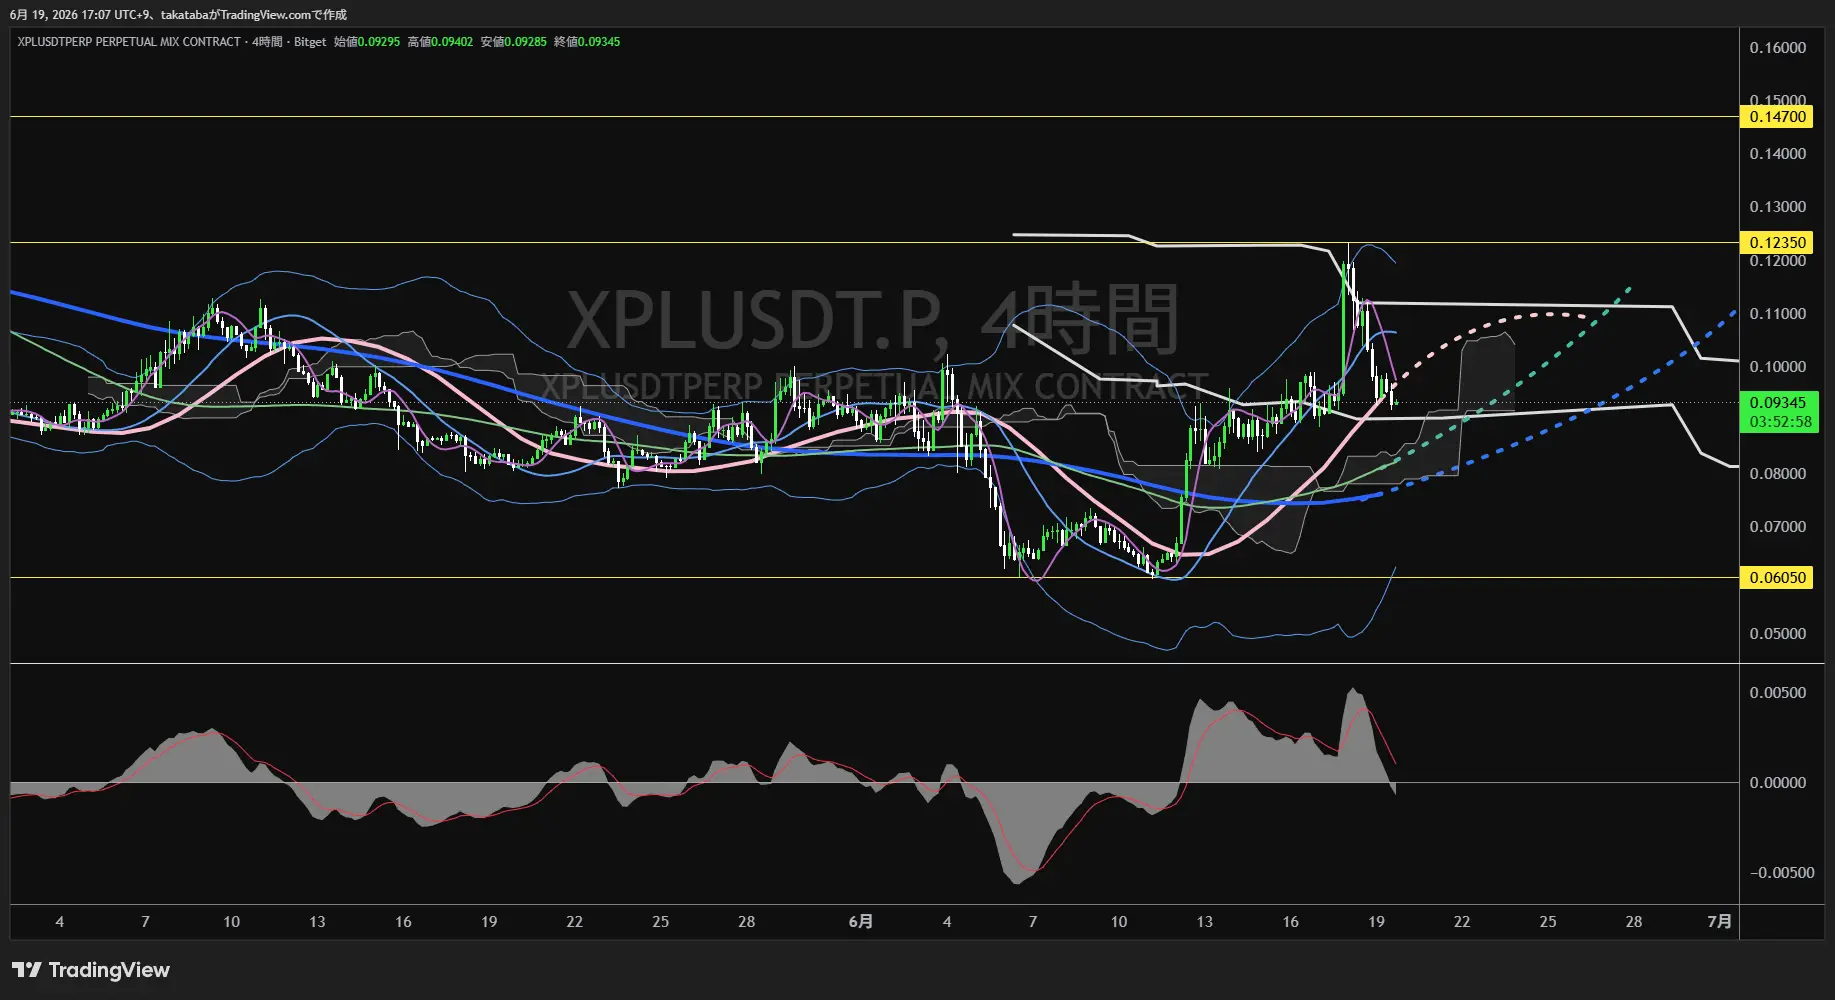
Task: Click the 0.14700 yellow price label
Action: point(1777,117)
